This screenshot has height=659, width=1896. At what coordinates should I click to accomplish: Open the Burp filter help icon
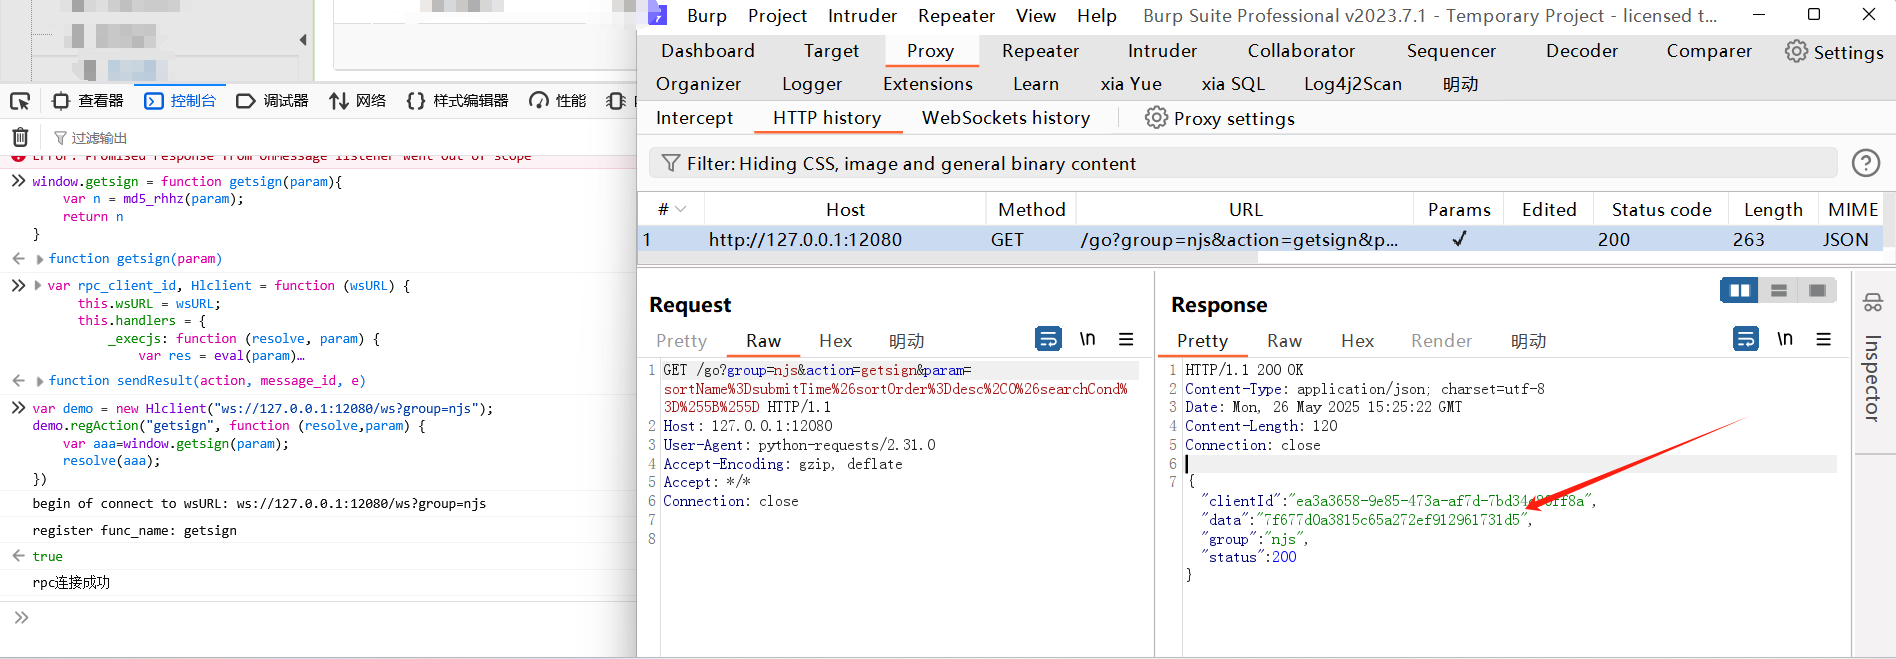coord(1865,163)
